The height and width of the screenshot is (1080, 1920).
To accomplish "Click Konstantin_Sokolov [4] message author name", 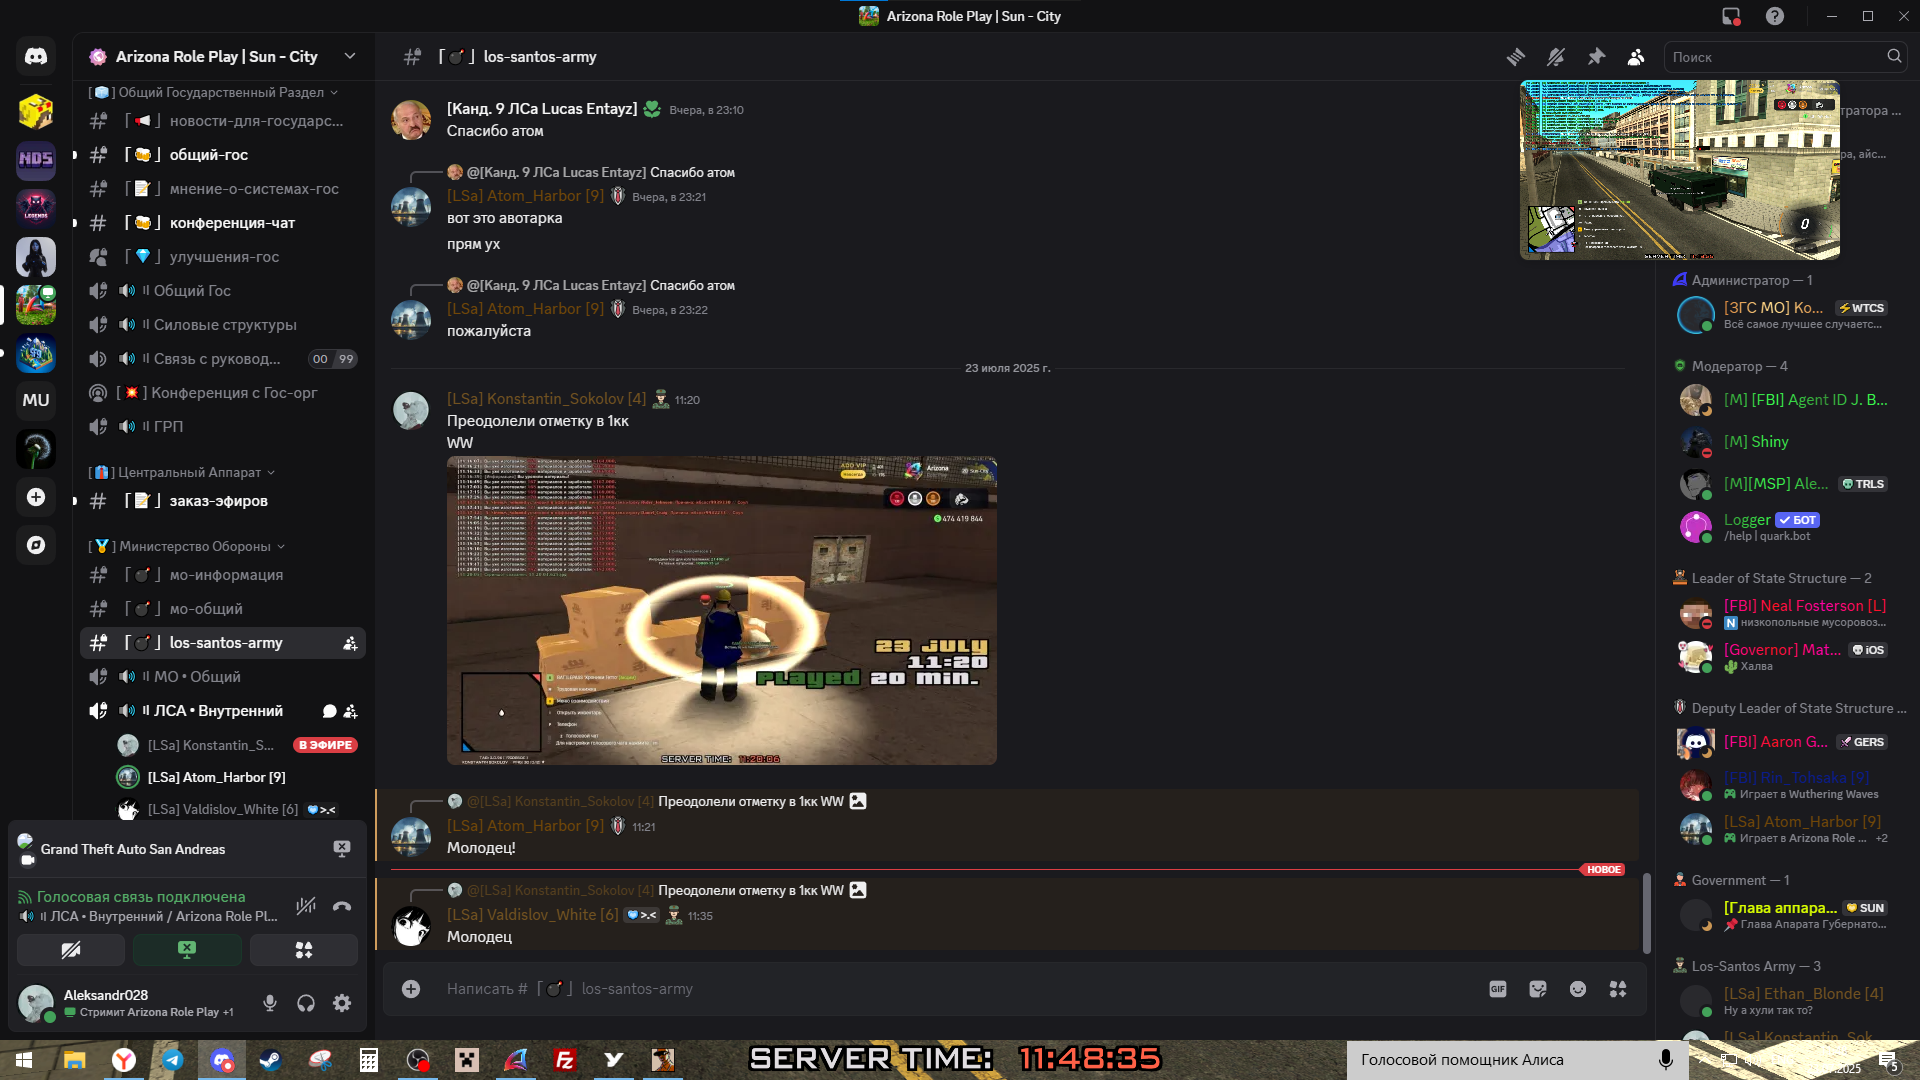I will [546, 399].
